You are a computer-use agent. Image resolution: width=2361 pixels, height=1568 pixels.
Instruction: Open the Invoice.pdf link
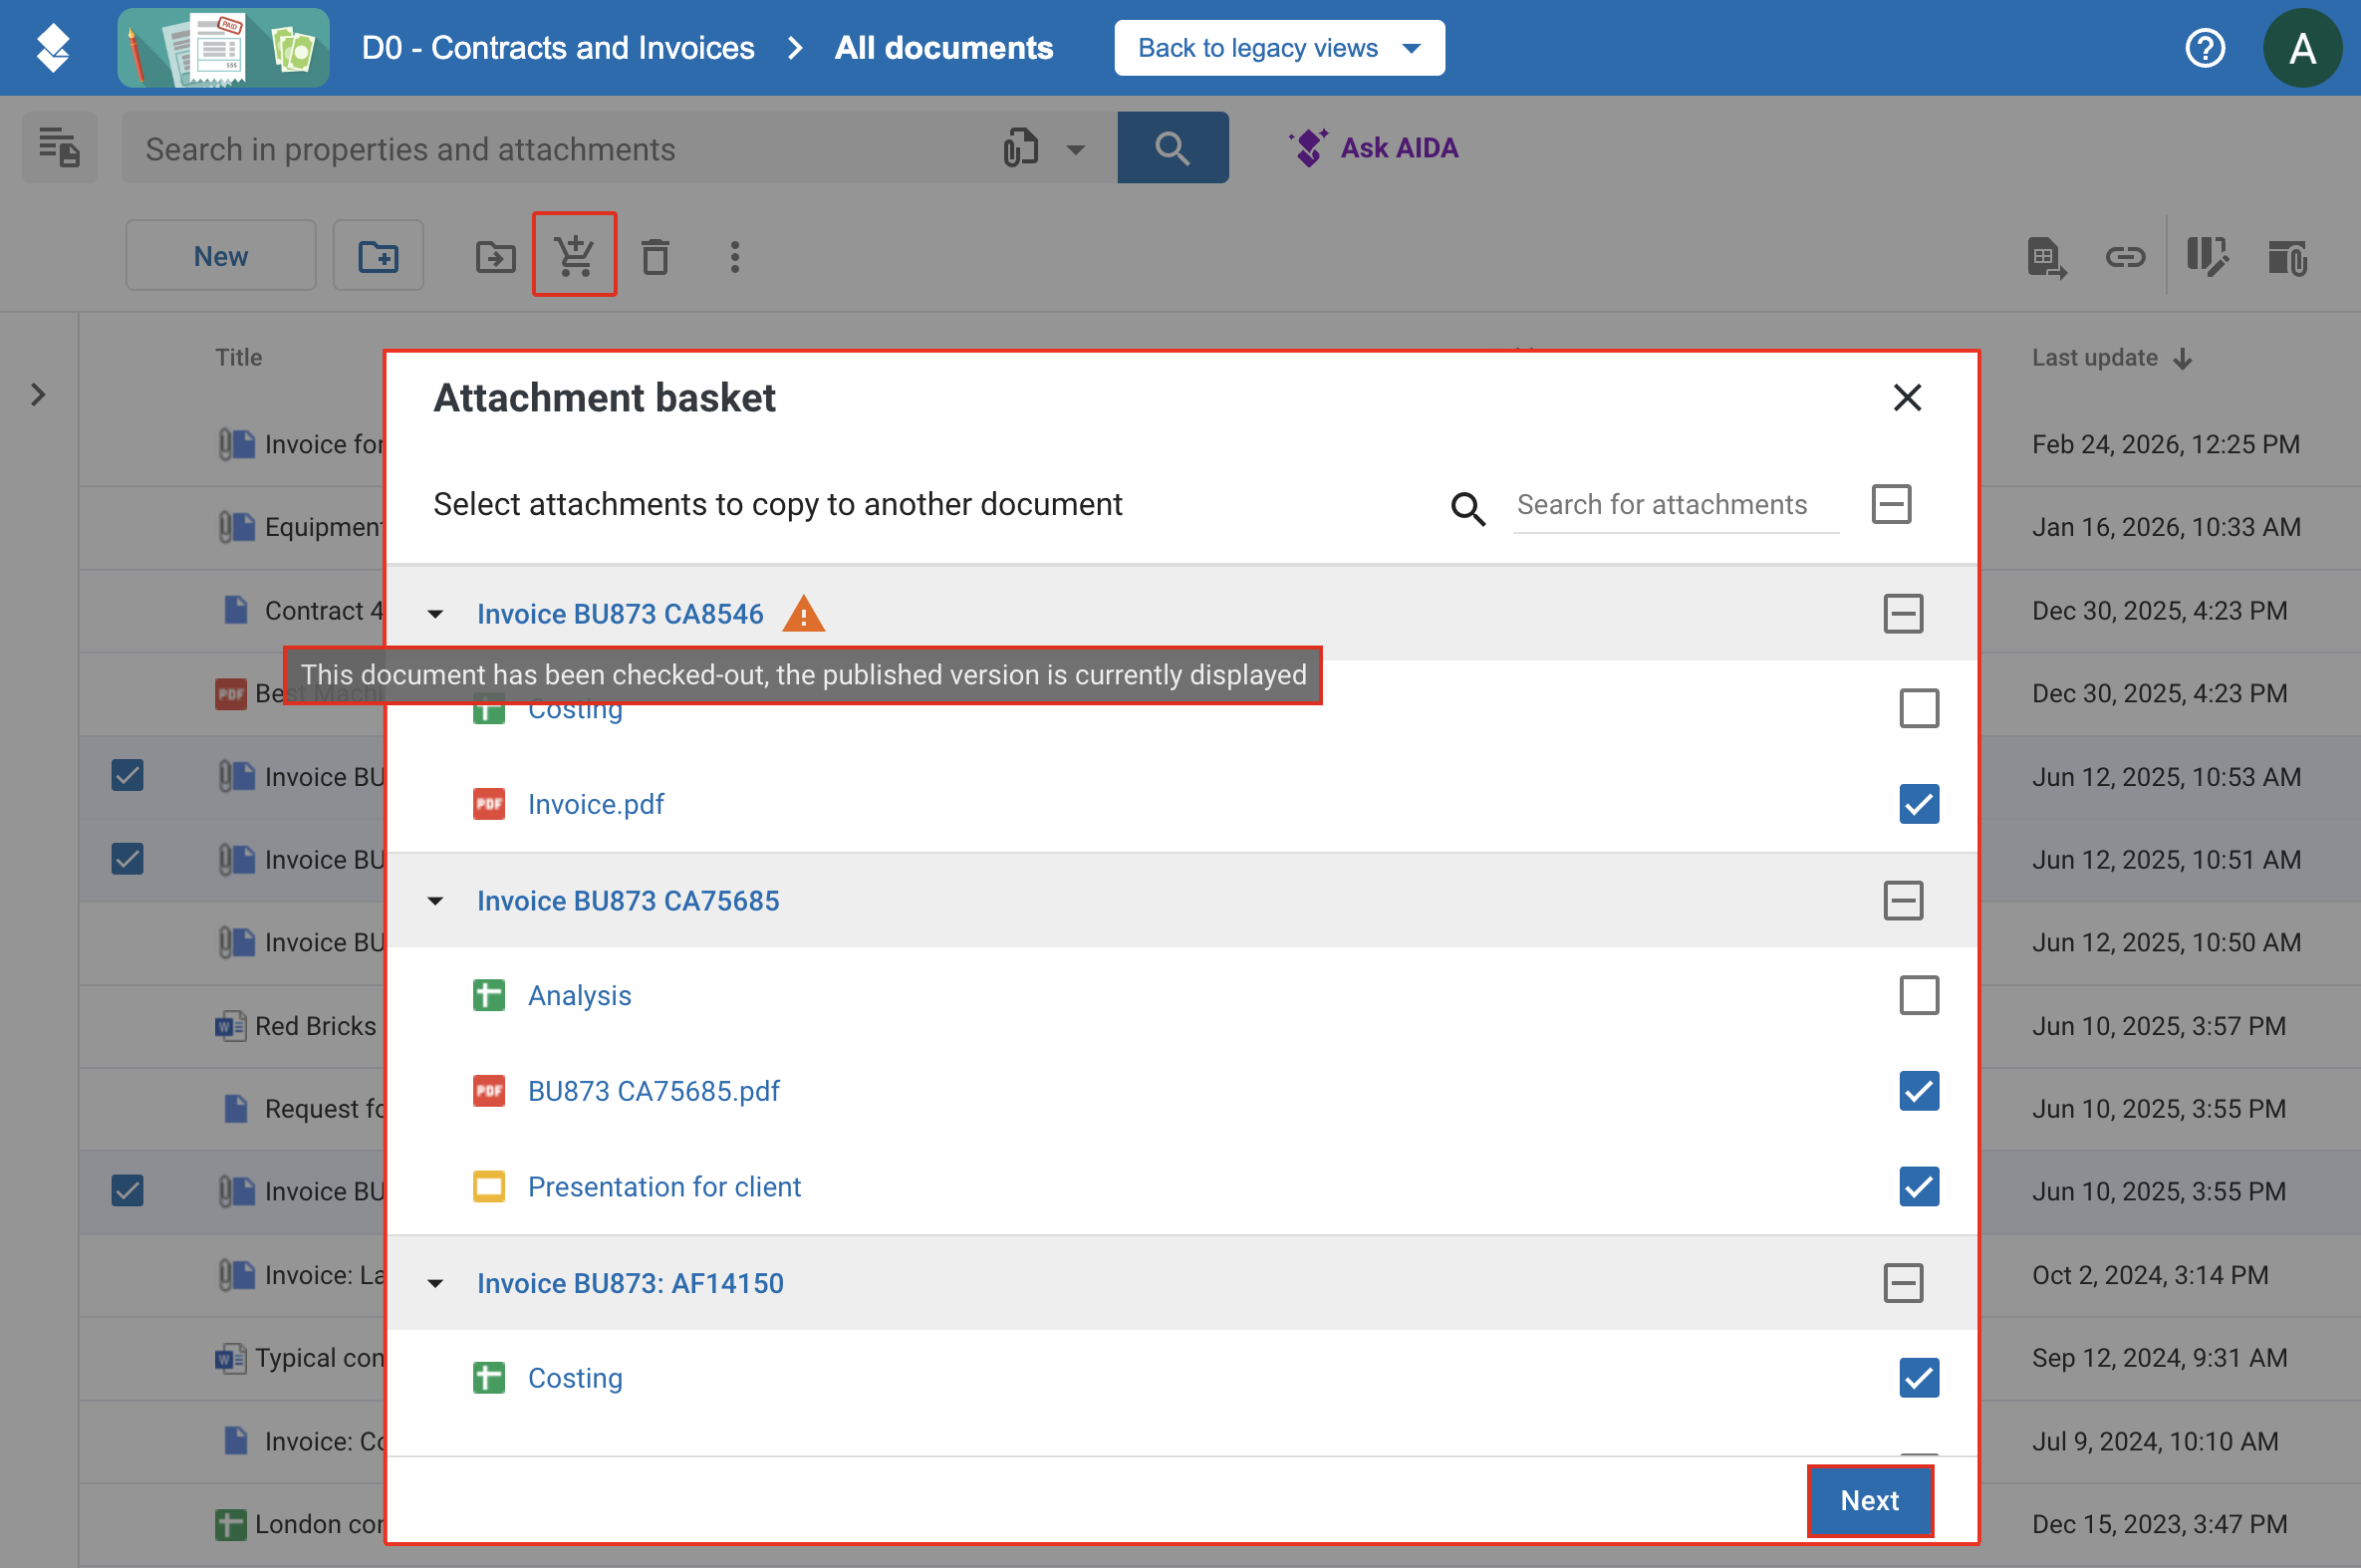click(596, 805)
